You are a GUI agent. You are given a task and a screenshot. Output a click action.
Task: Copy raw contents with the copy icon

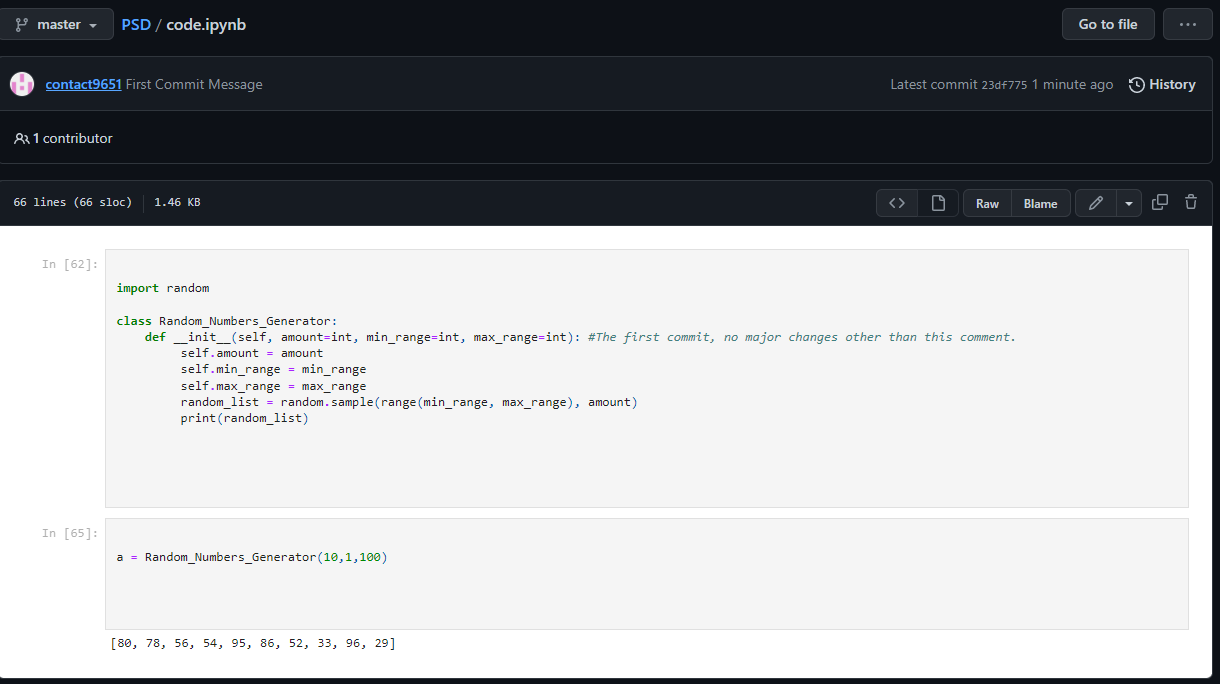tap(1160, 202)
